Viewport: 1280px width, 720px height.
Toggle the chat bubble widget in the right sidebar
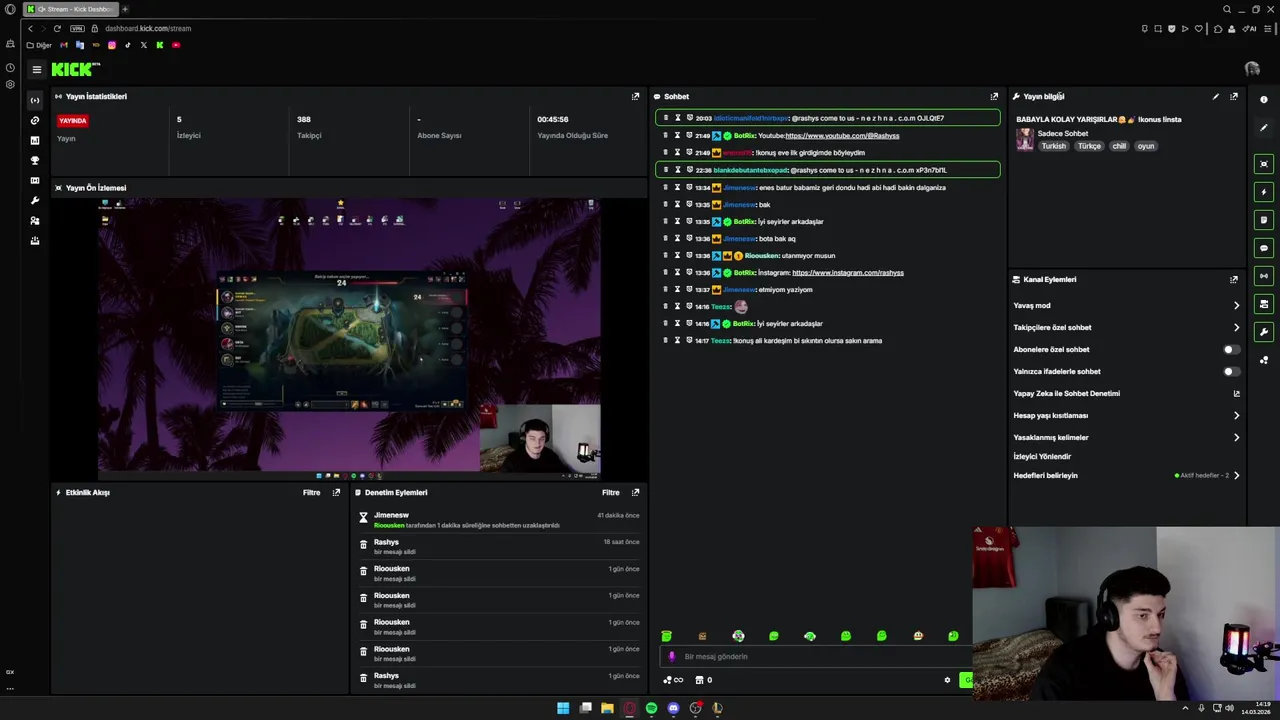(1264, 248)
